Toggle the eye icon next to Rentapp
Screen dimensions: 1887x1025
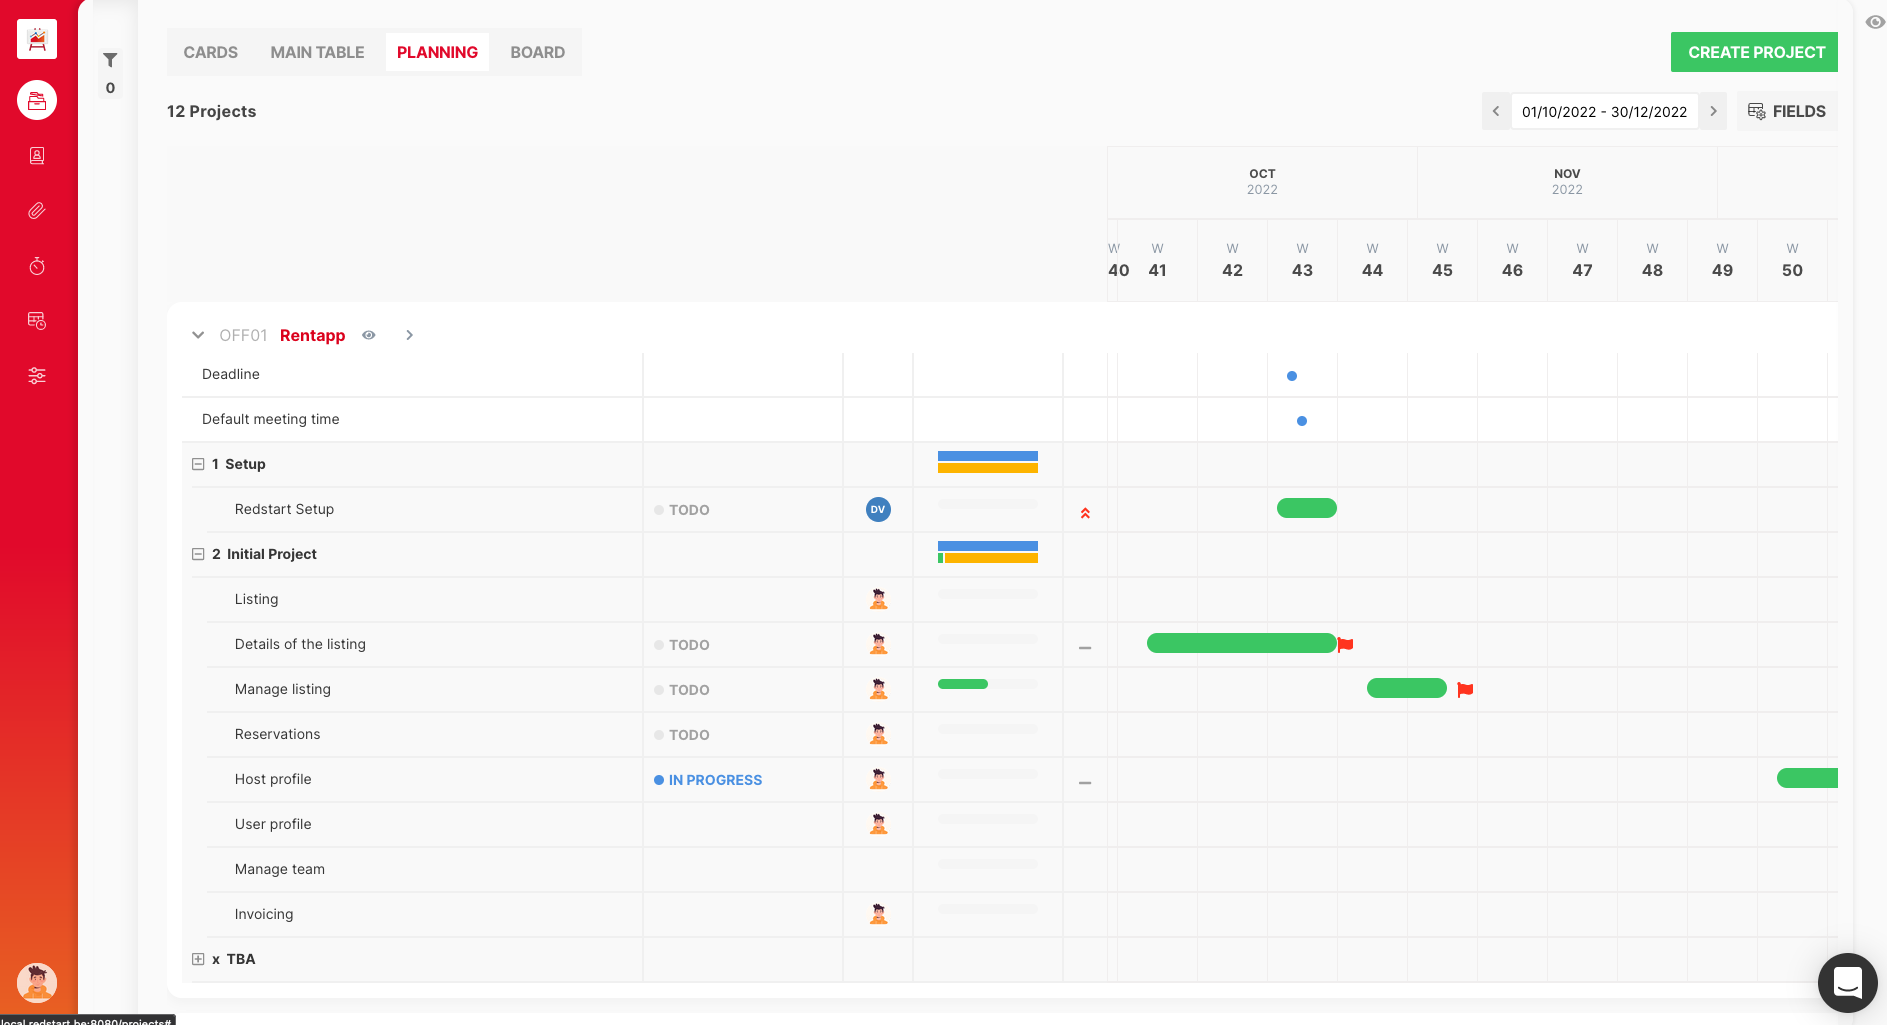click(x=369, y=335)
